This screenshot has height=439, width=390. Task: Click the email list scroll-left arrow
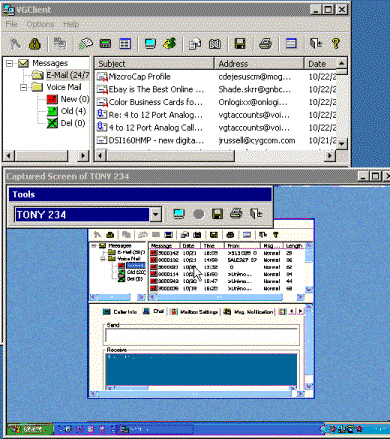(101, 155)
